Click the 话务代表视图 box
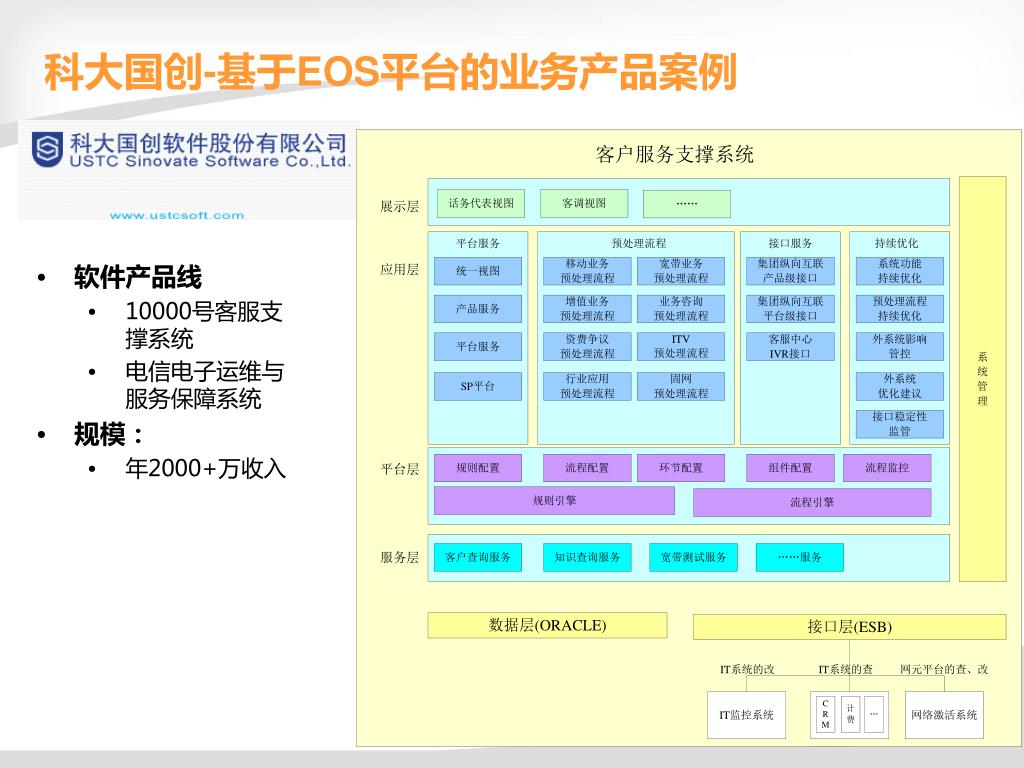1024x768 pixels. pyautogui.click(x=481, y=203)
